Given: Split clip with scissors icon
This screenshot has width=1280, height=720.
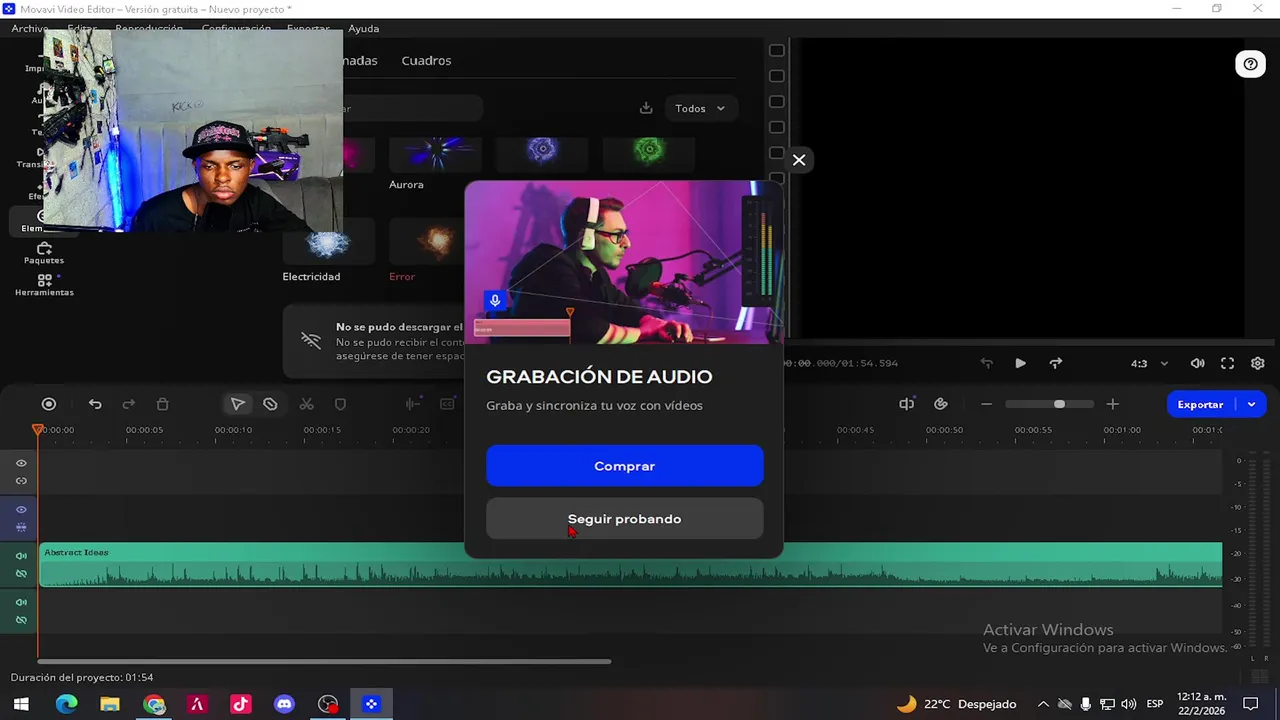Looking at the screenshot, I should coord(307,404).
